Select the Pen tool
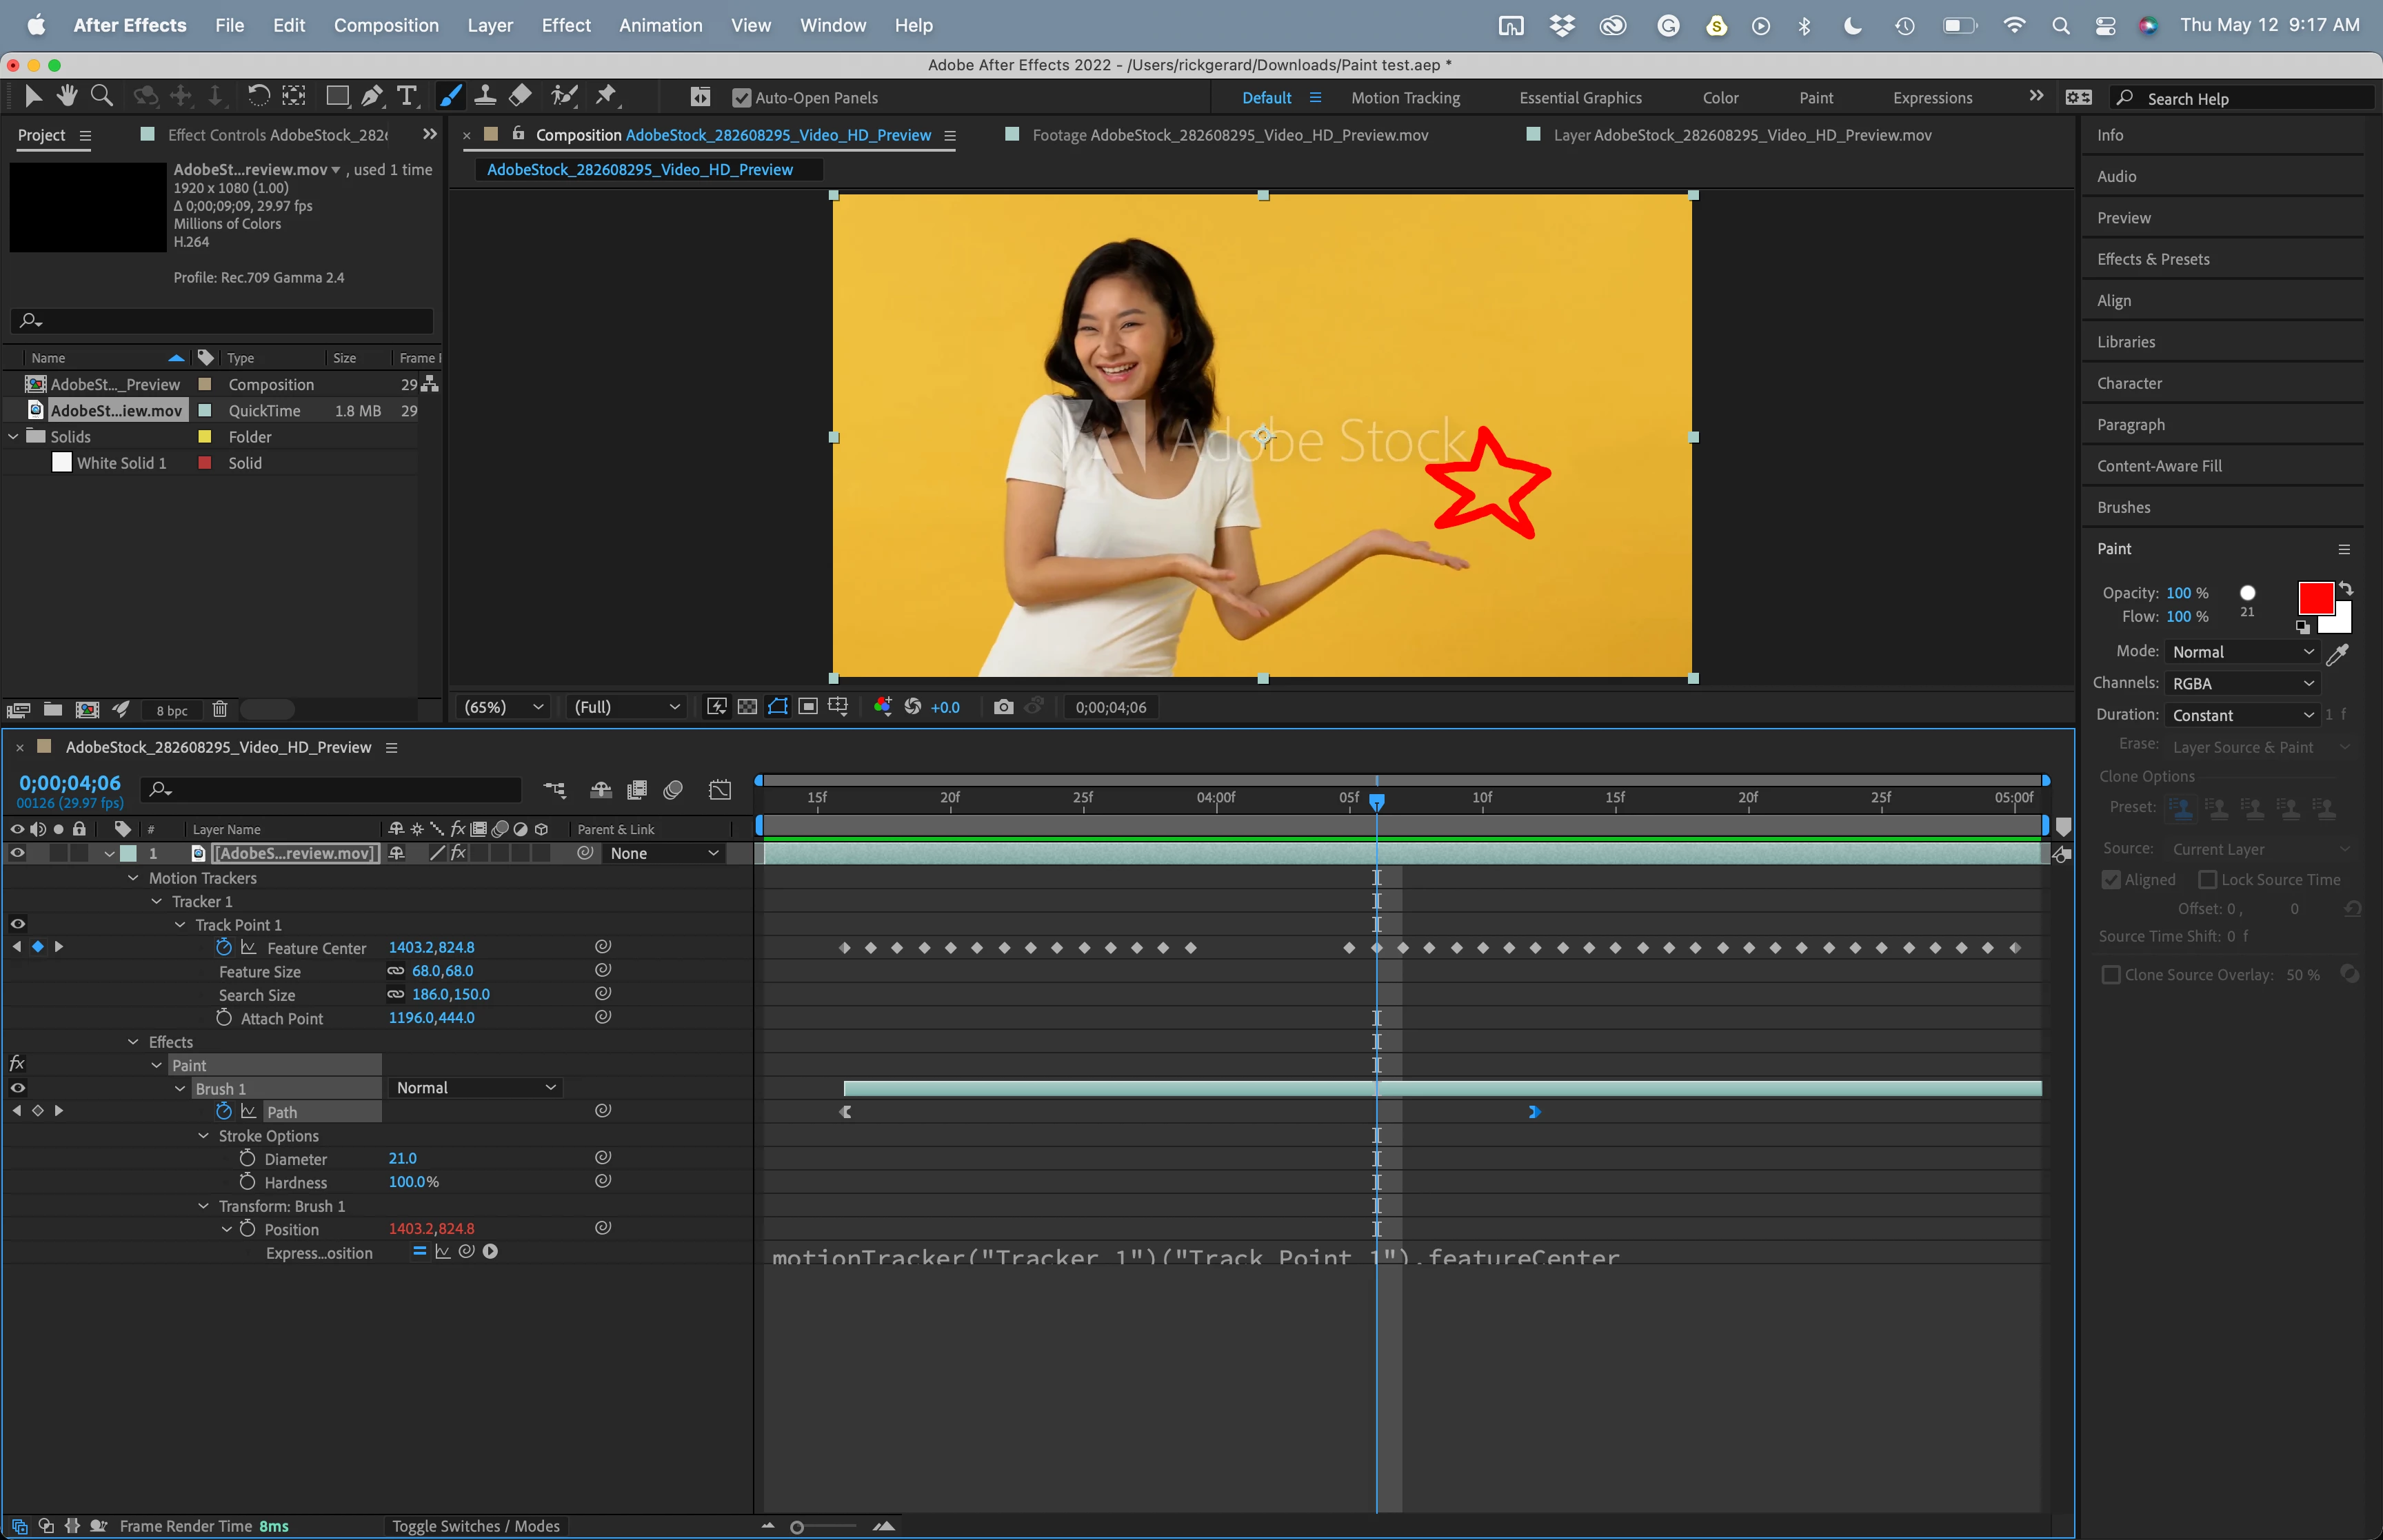The height and width of the screenshot is (1540, 2383). (372, 96)
